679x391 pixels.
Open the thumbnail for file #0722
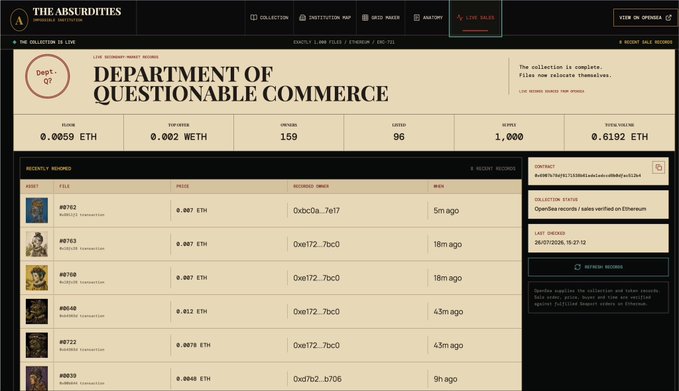click(x=37, y=345)
